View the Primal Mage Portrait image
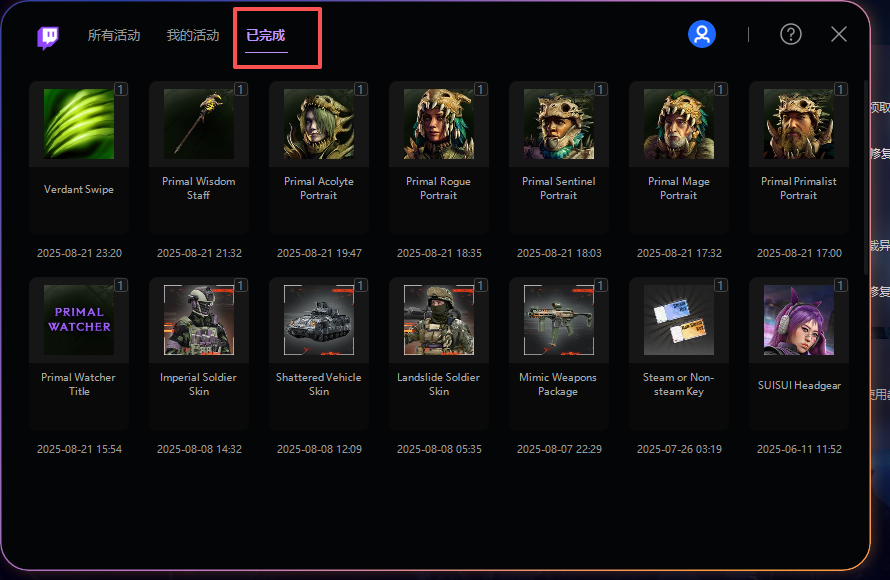Screen dimensions: 890x580 [x=679, y=124]
